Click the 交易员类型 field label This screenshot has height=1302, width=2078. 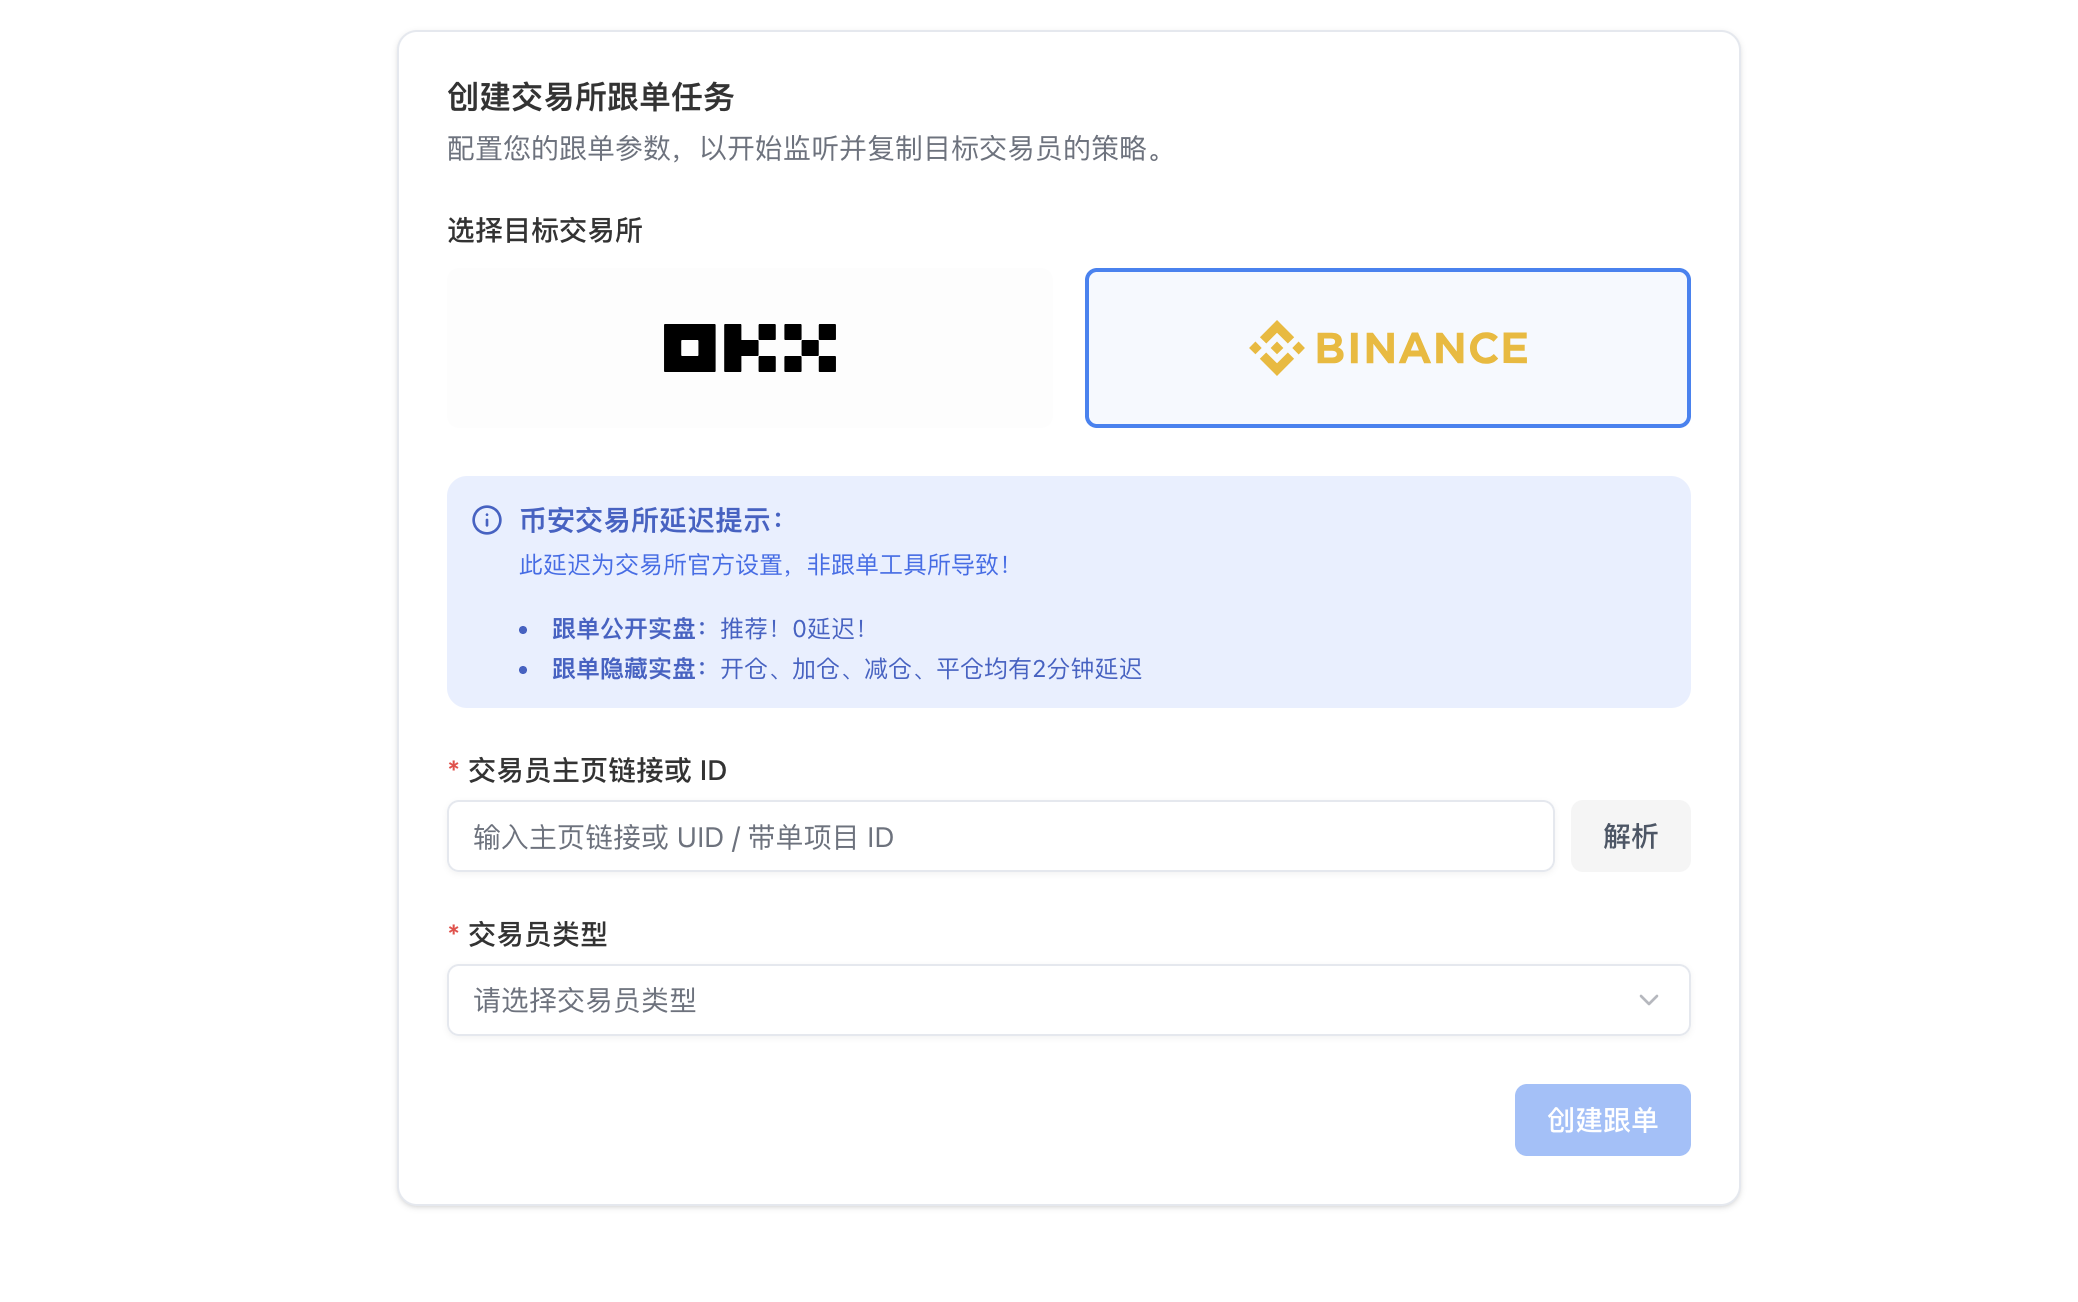[537, 934]
